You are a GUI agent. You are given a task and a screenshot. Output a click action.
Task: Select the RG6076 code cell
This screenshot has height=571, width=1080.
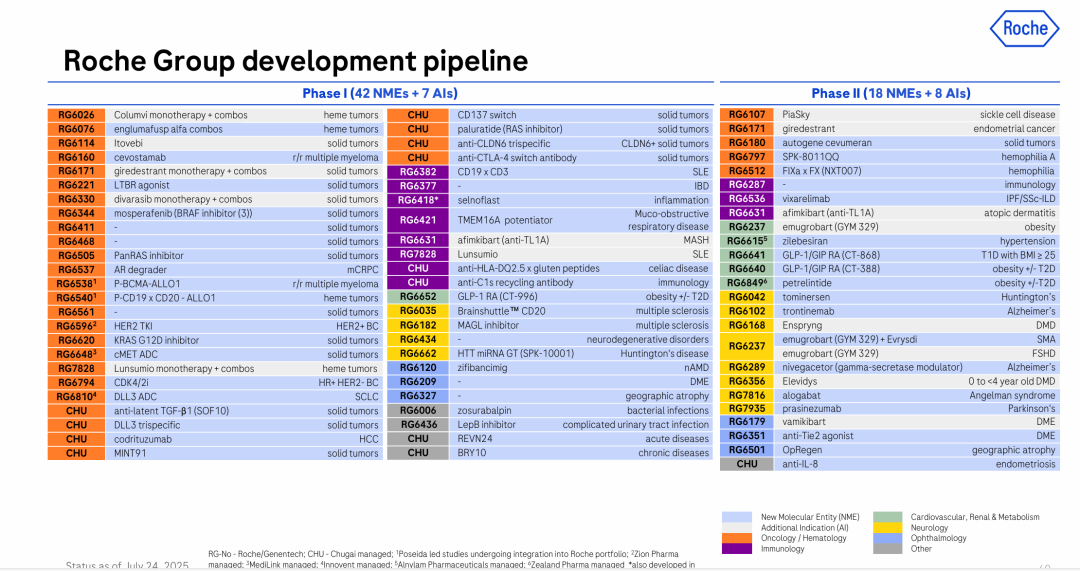pyautogui.click(x=76, y=129)
